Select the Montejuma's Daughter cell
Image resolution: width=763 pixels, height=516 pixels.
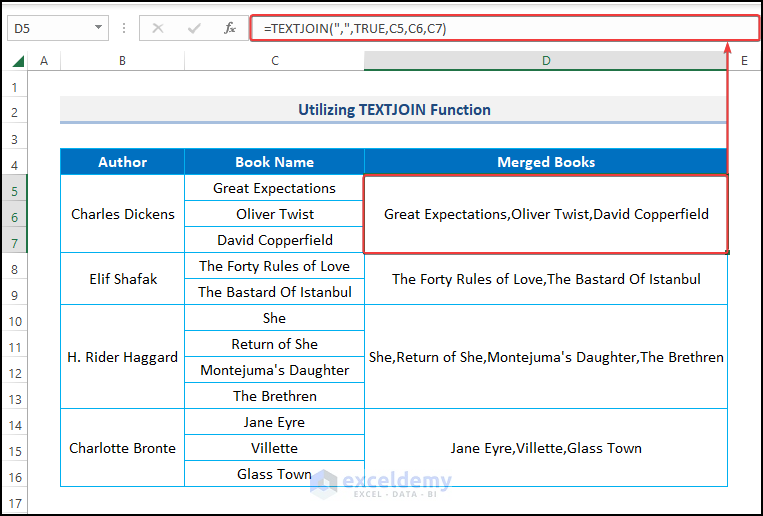coord(274,370)
